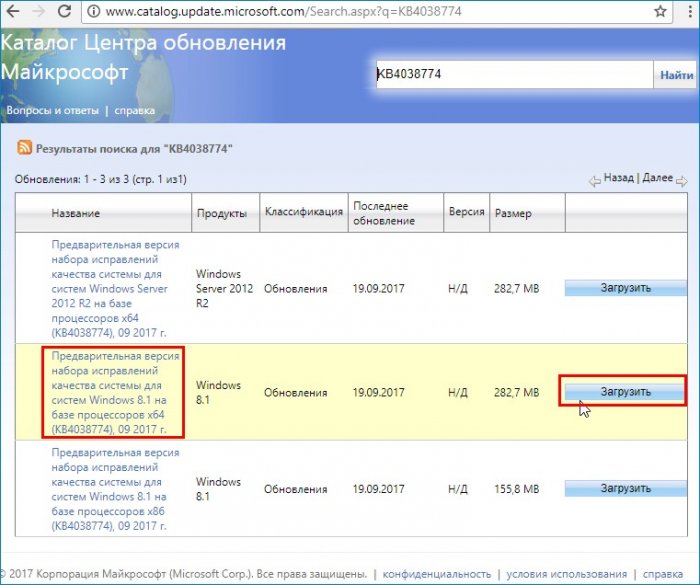This screenshot has width=700, height=585.
Task: Open the Windows 8.1 x86 update link
Action: coord(115,489)
